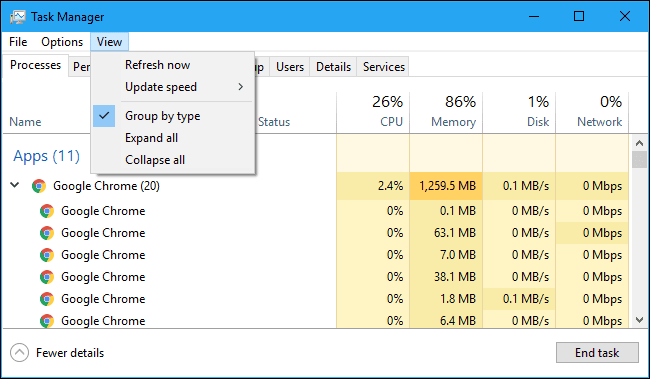
Task: Click the 0.1 MB memory cell
Action: [x=446, y=211]
